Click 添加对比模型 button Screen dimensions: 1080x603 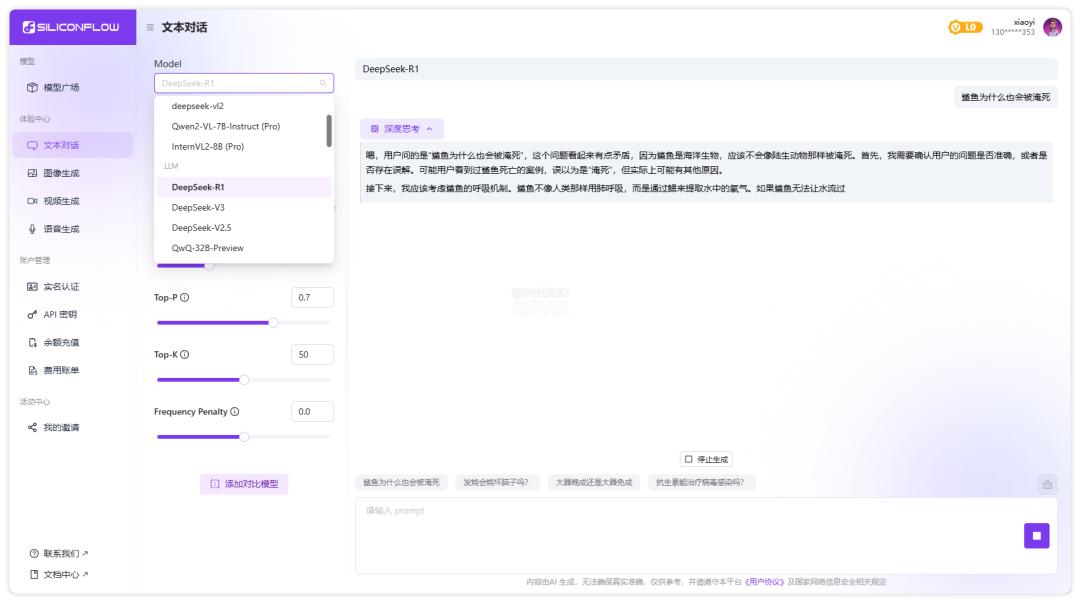click(244, 484)
